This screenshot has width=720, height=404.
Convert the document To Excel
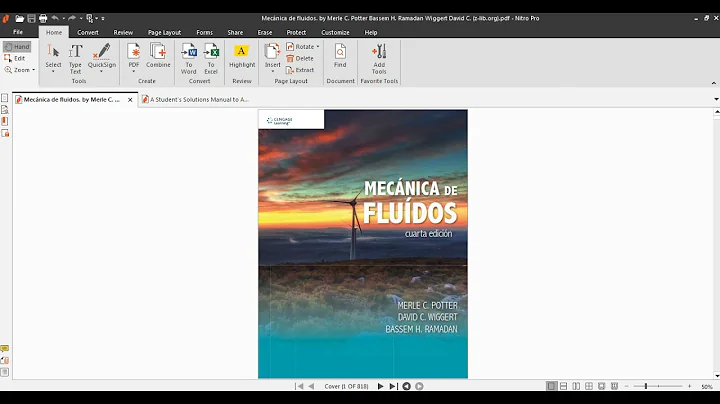211,59
